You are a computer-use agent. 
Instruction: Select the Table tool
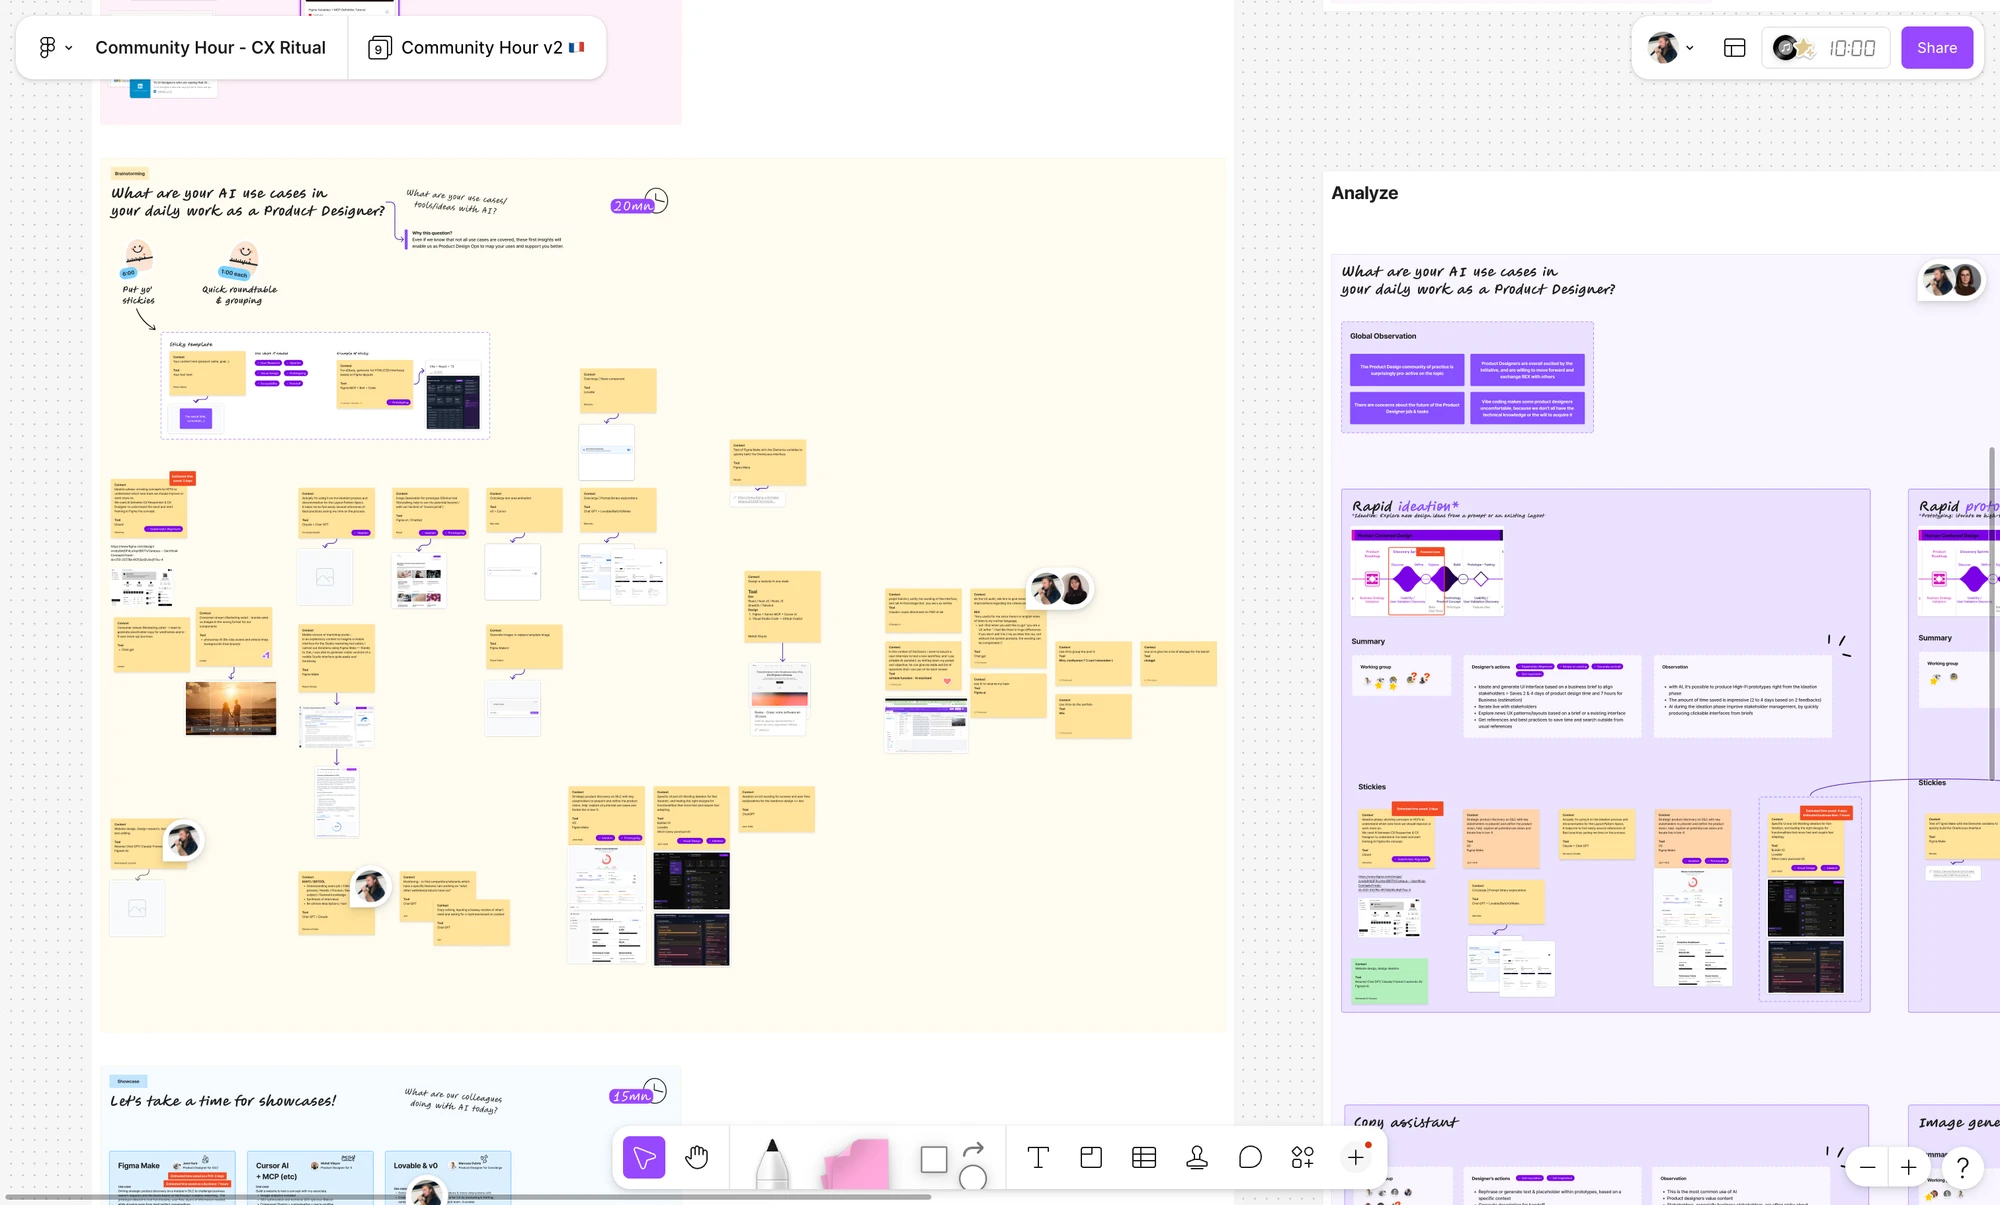click(x=1144, y=1158)
